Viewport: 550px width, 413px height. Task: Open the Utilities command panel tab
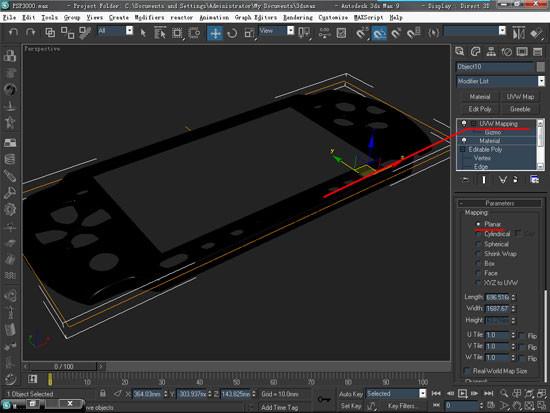tap(537, 52)
